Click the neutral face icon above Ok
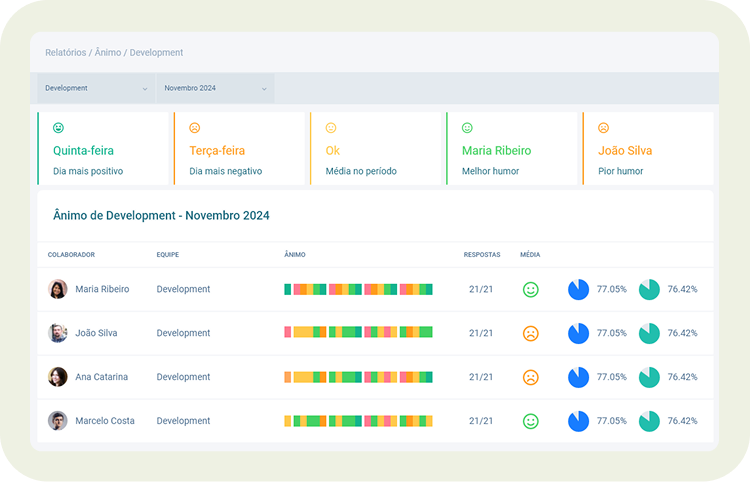The width and height of the screenshot is (750, 482). click(331, 128)
